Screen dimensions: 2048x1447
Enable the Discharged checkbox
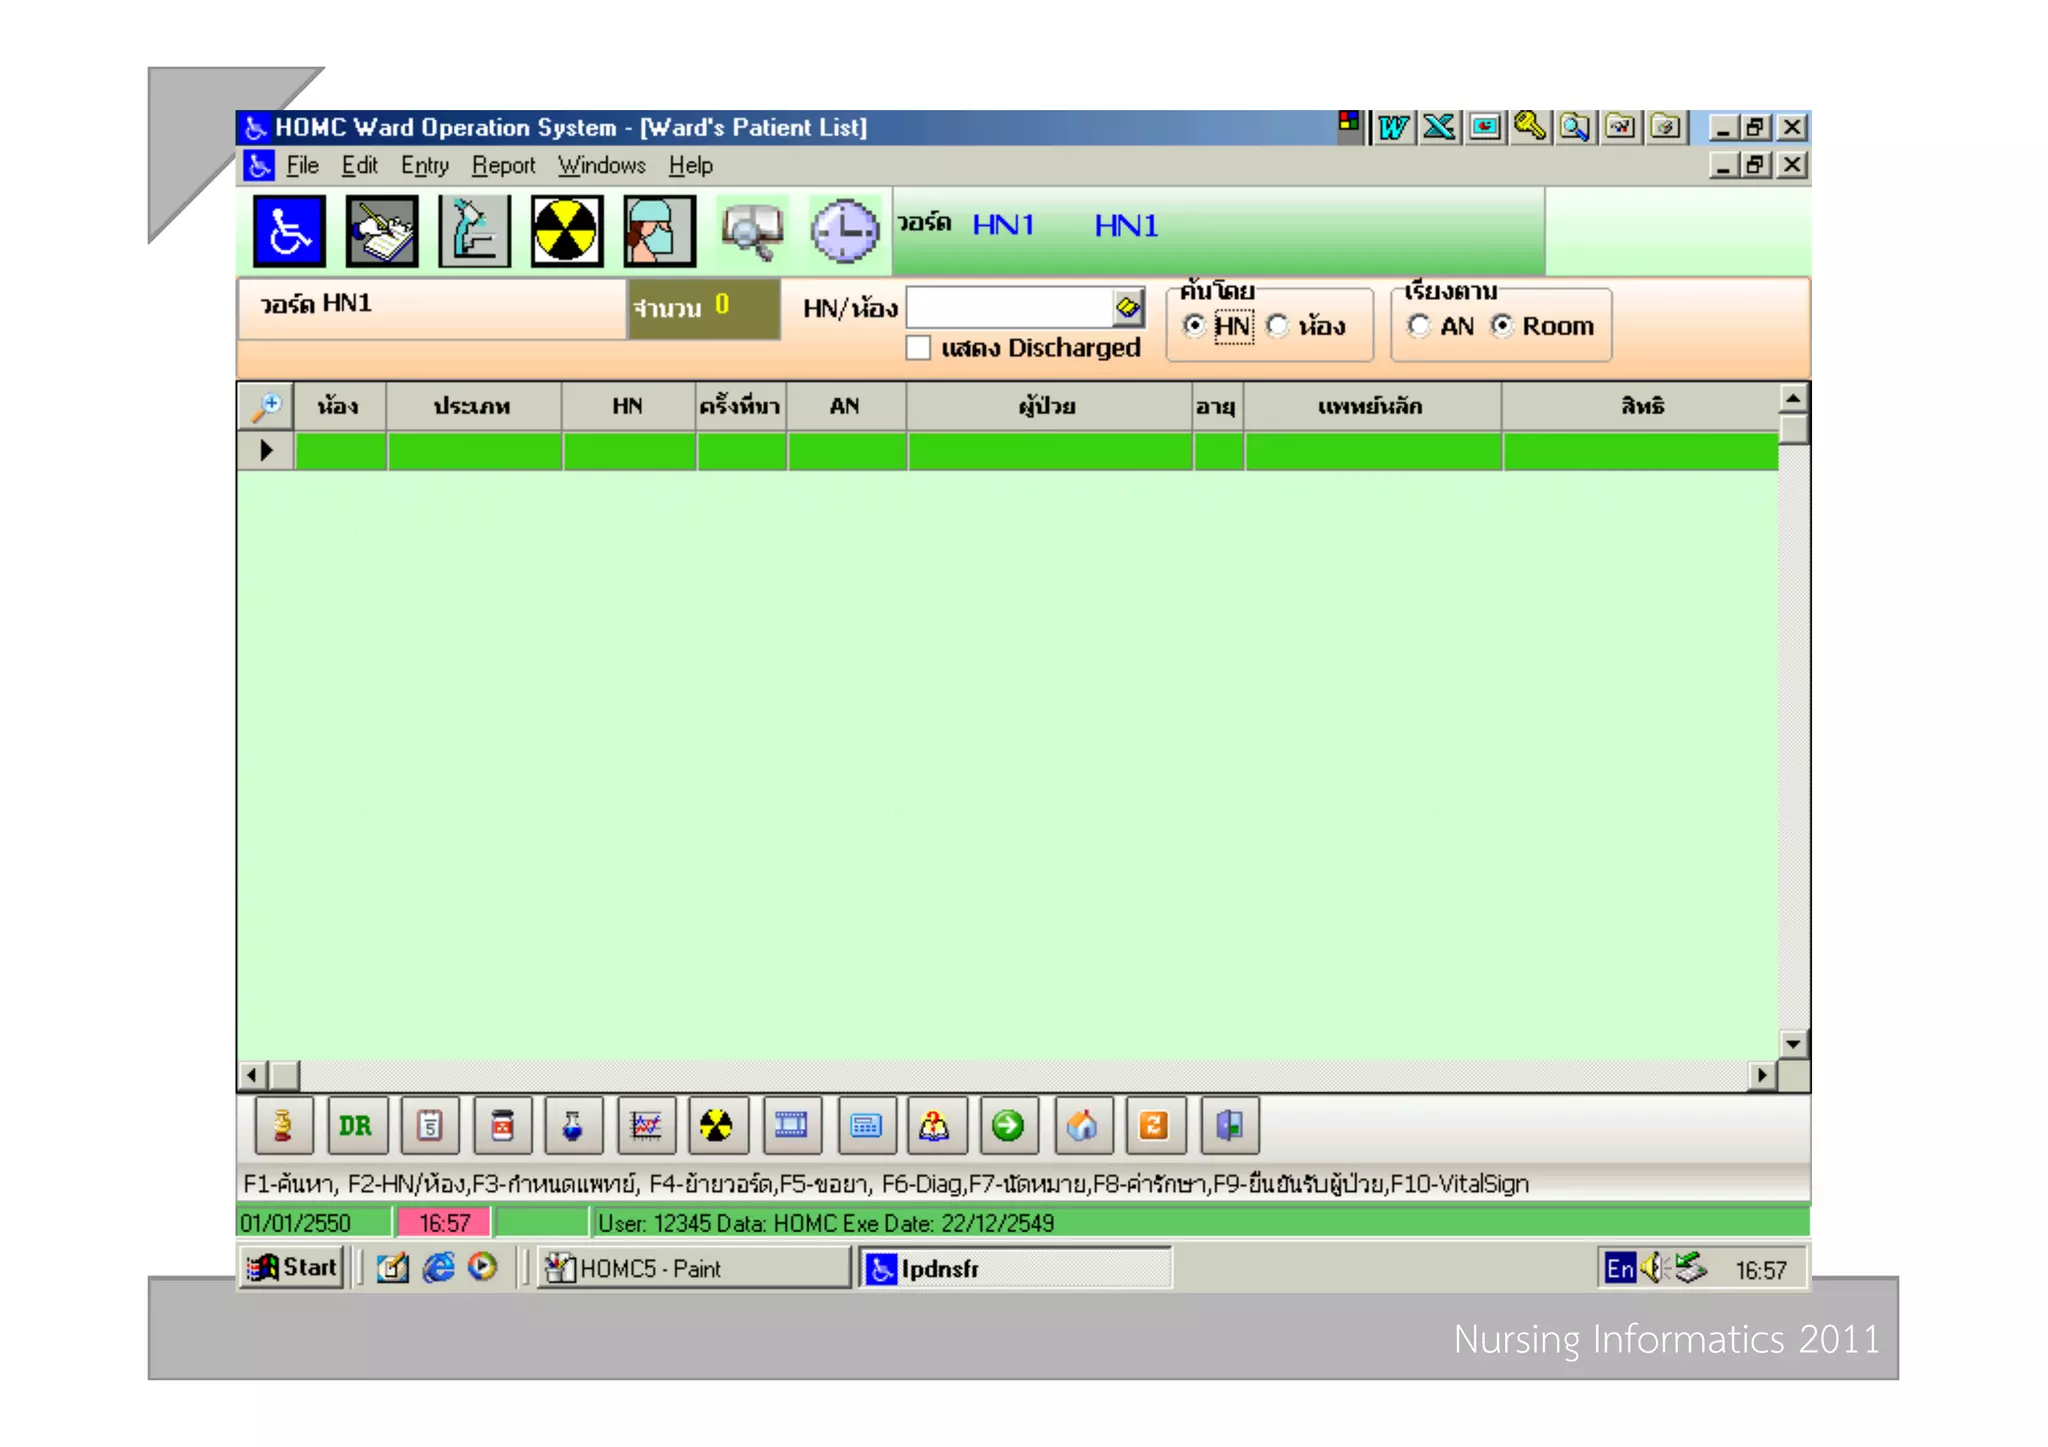point(918,348)
